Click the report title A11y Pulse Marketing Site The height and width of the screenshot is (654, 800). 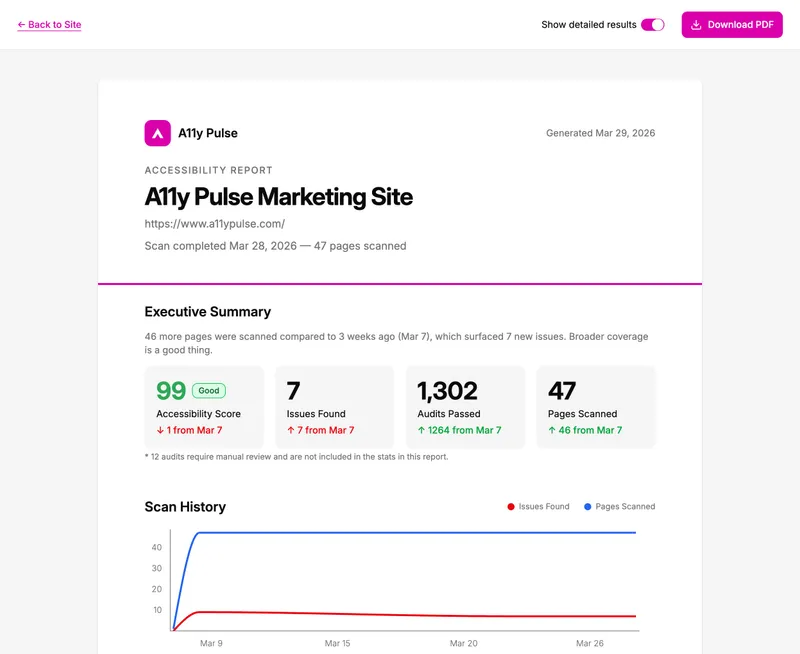point(280,196)
